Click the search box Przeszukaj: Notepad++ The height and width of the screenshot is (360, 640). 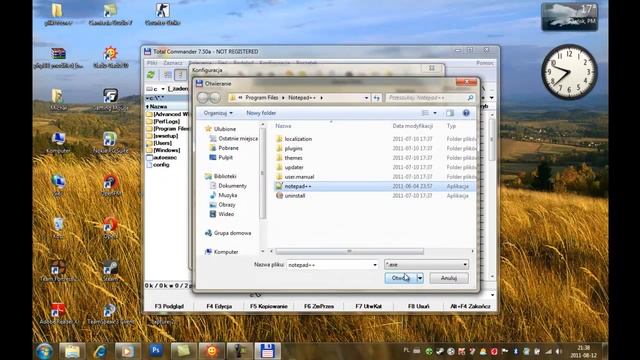coord(430,98)
